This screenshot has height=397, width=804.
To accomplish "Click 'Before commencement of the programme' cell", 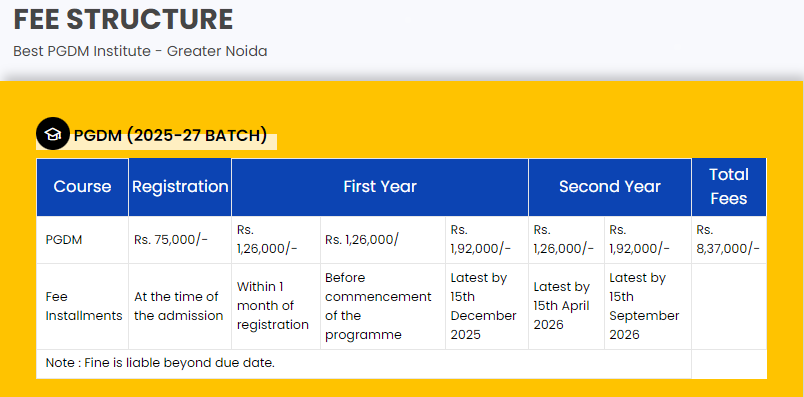I will coord(383,306).
